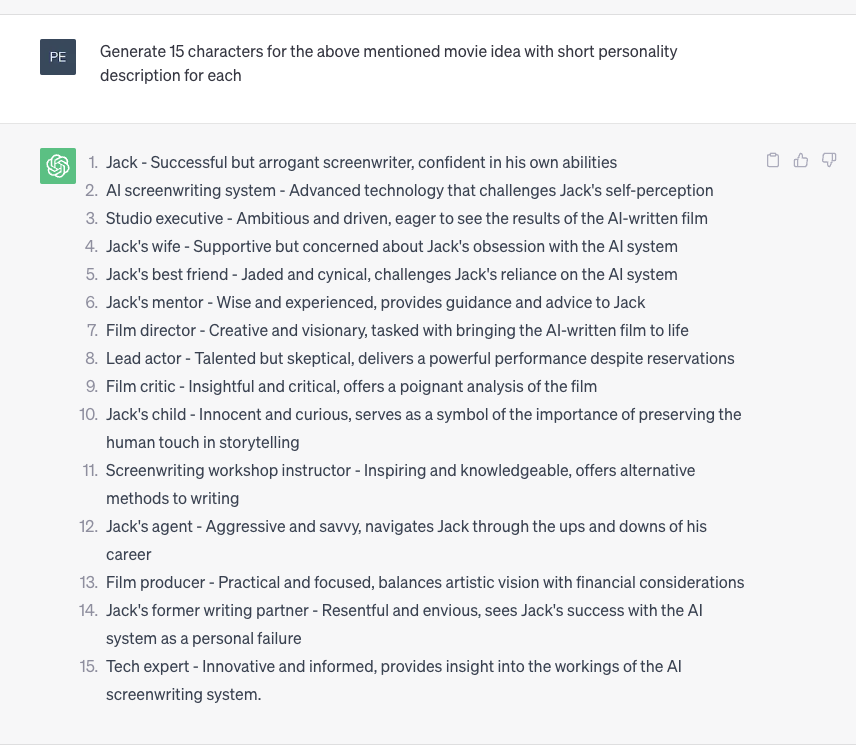Copy the response with the clipboard icon

pos(772,160)
